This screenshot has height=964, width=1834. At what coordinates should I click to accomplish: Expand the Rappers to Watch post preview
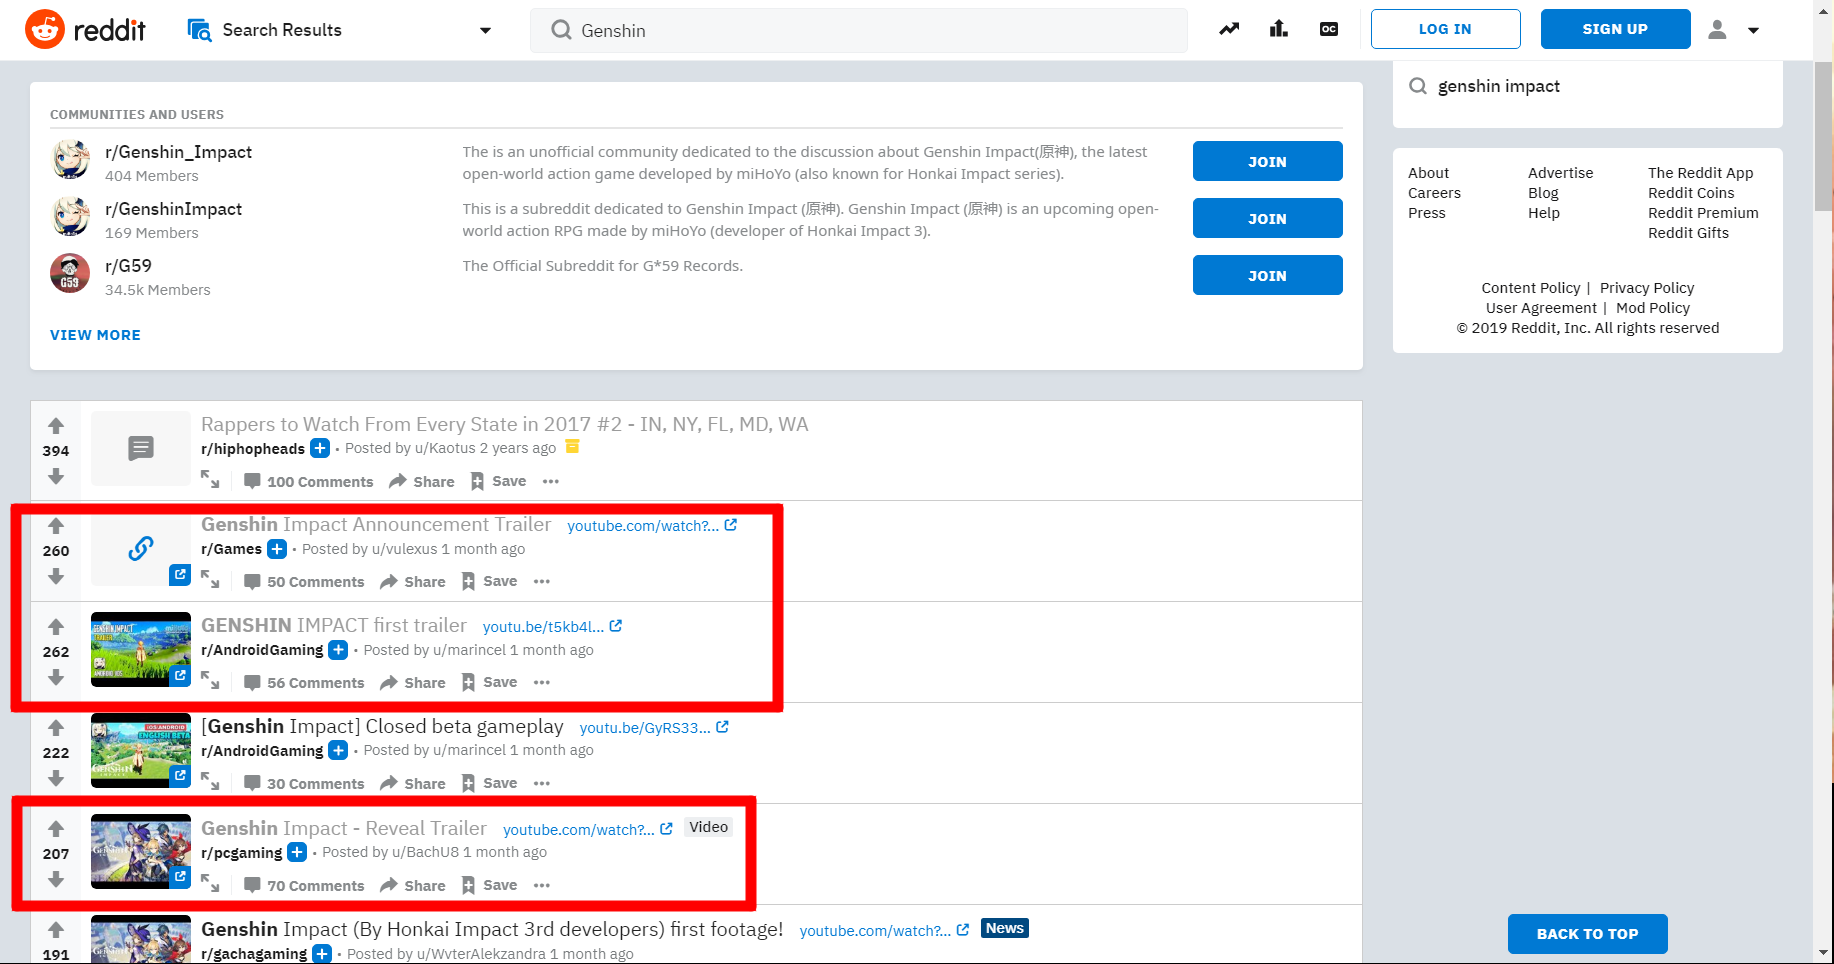(210, 479)
